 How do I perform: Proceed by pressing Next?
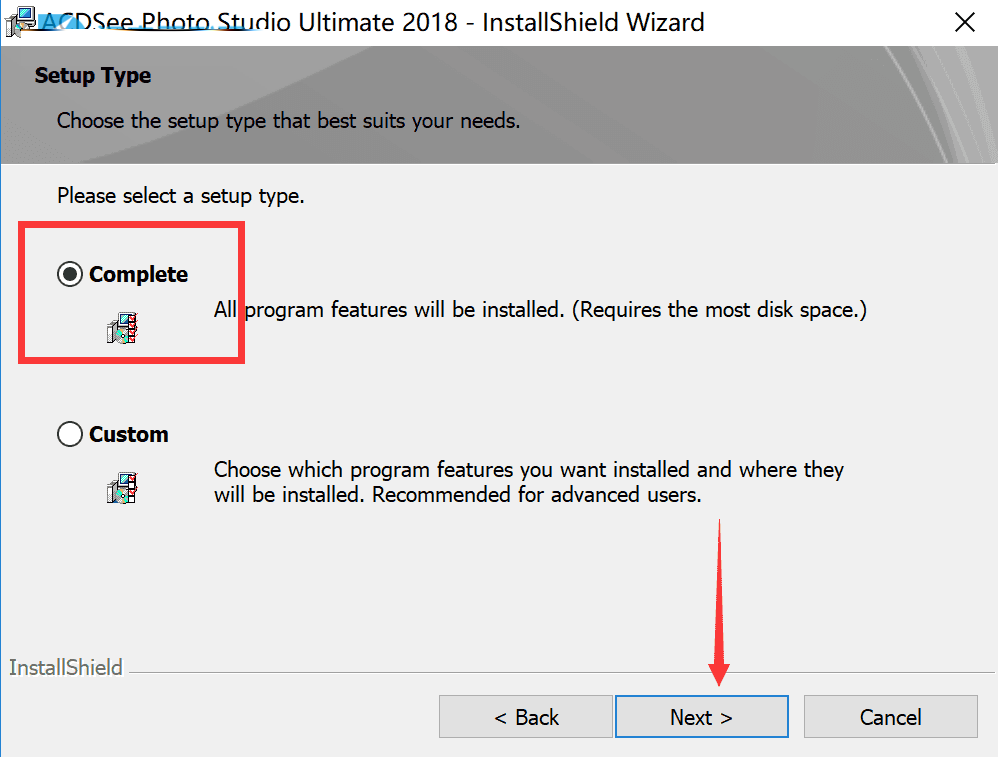pyautogui.click(x=701, y=717)
